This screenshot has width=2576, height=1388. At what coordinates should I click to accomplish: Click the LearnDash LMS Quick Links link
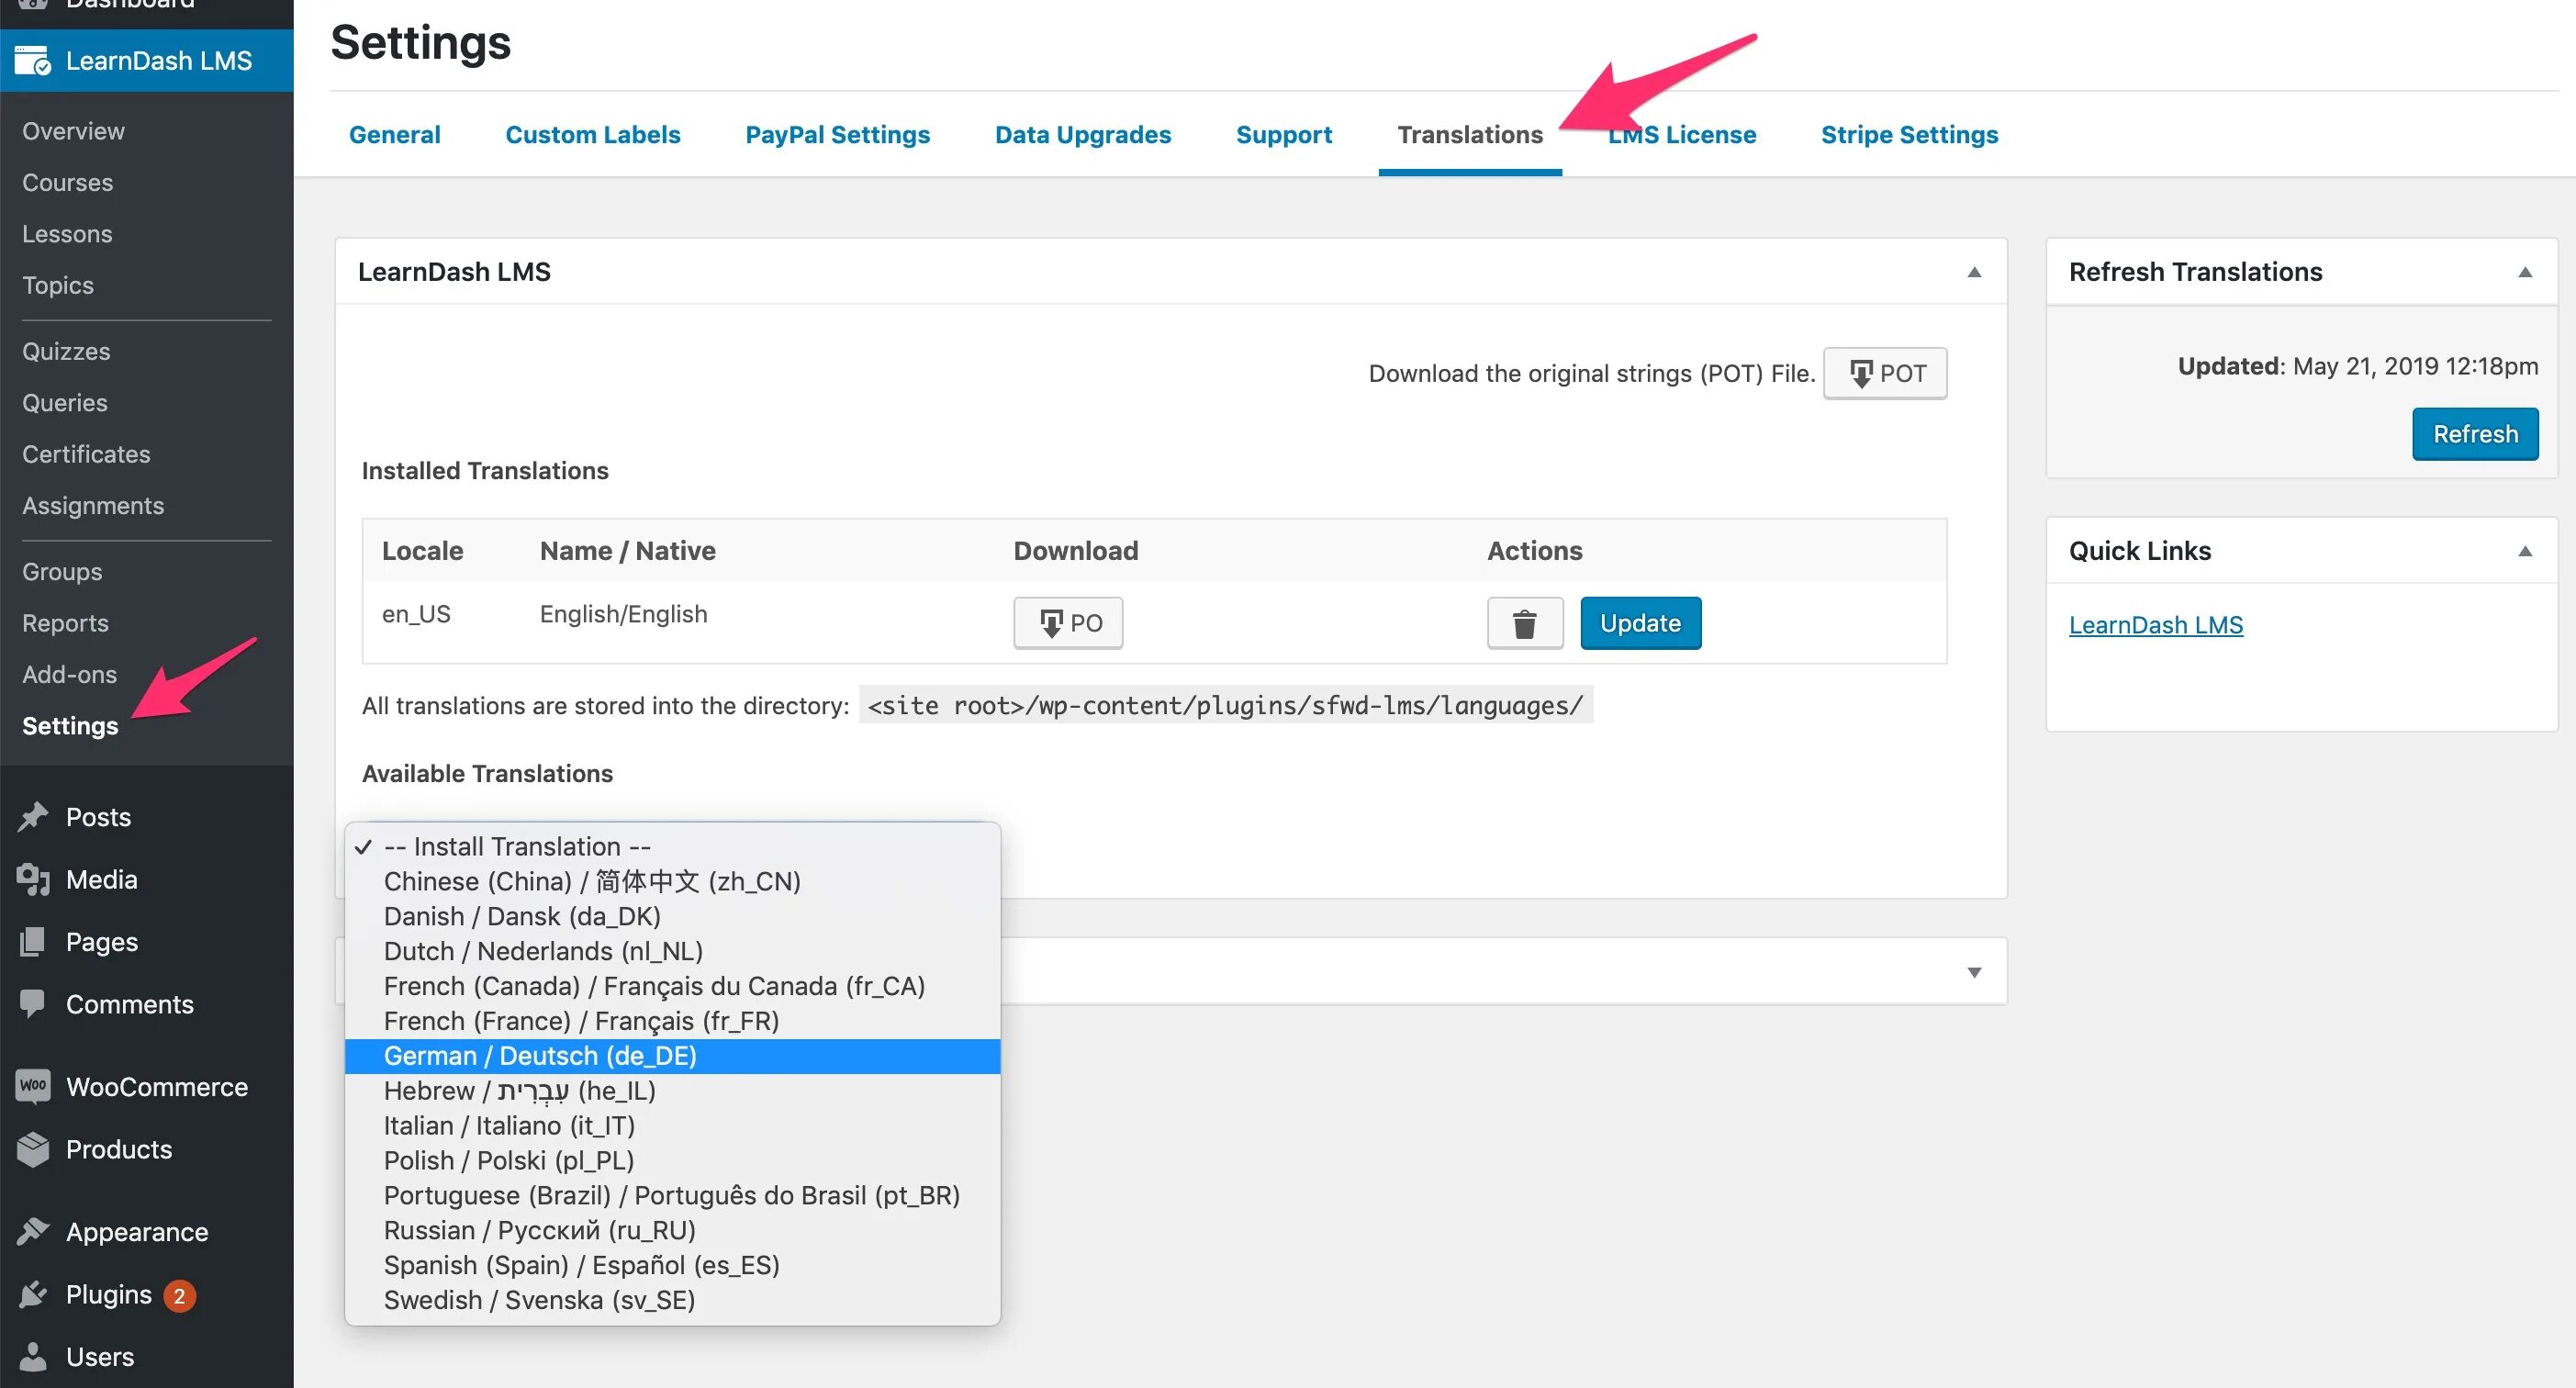pos(2156,624)
